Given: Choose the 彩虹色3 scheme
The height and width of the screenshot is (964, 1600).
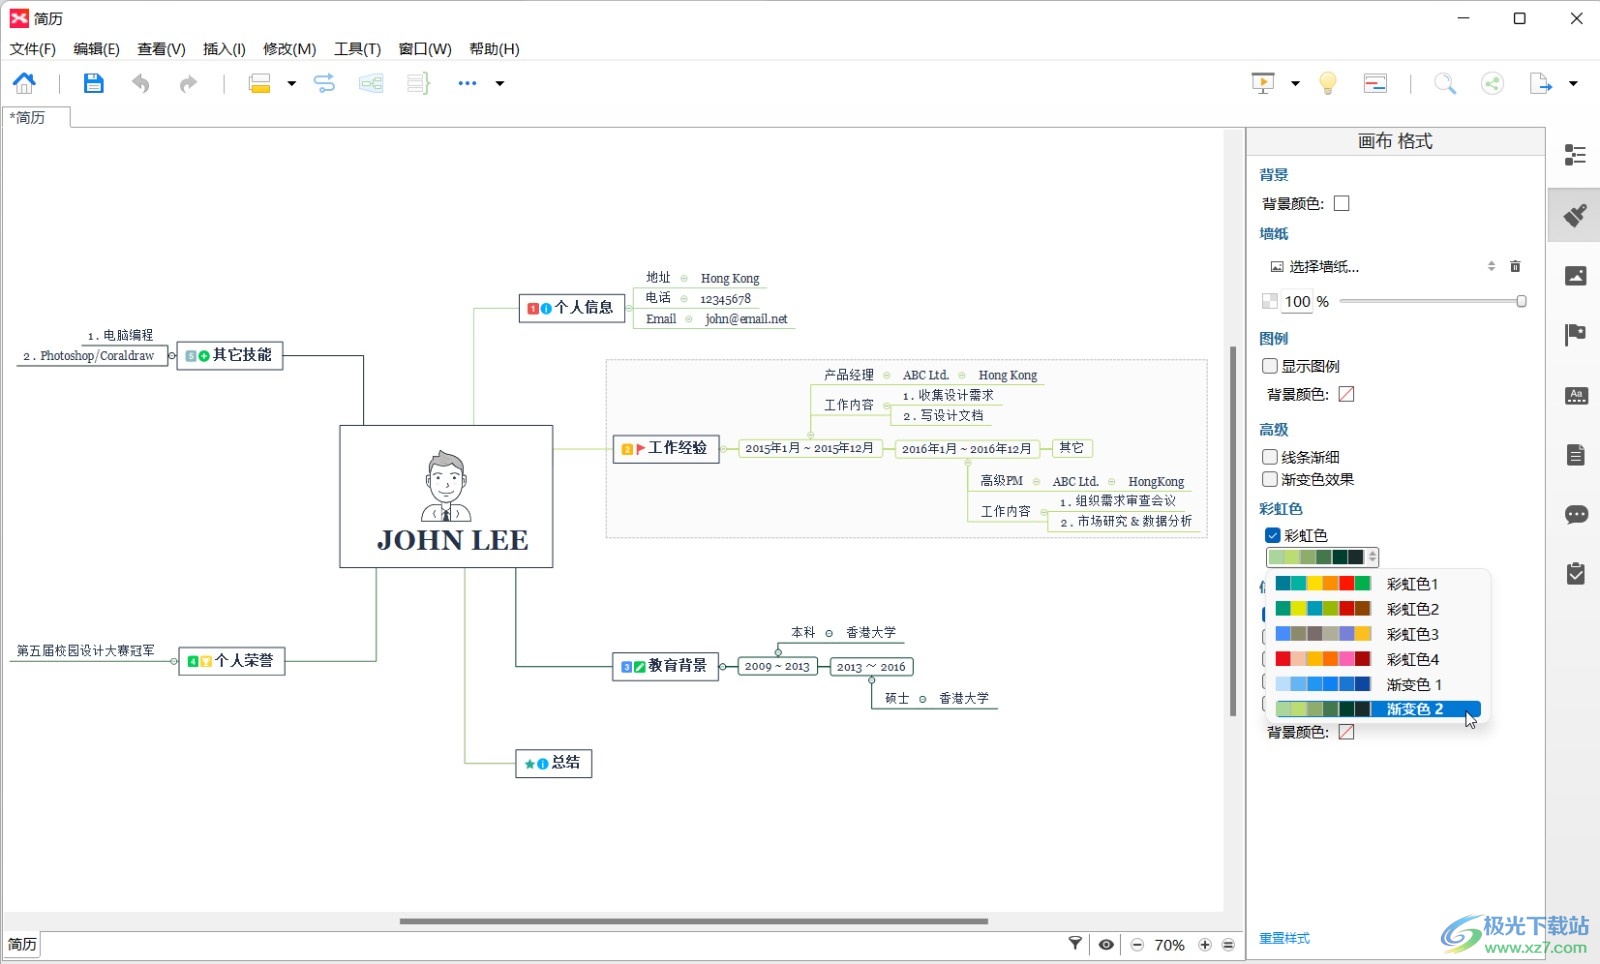Looking at the screenshot, I should [1378, 634].
